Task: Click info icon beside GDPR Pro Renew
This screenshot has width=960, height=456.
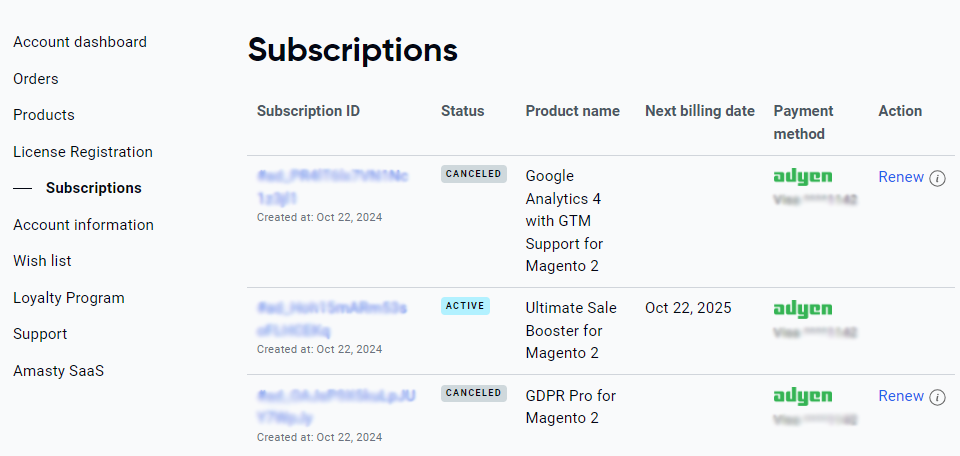Action: point(937,397)
